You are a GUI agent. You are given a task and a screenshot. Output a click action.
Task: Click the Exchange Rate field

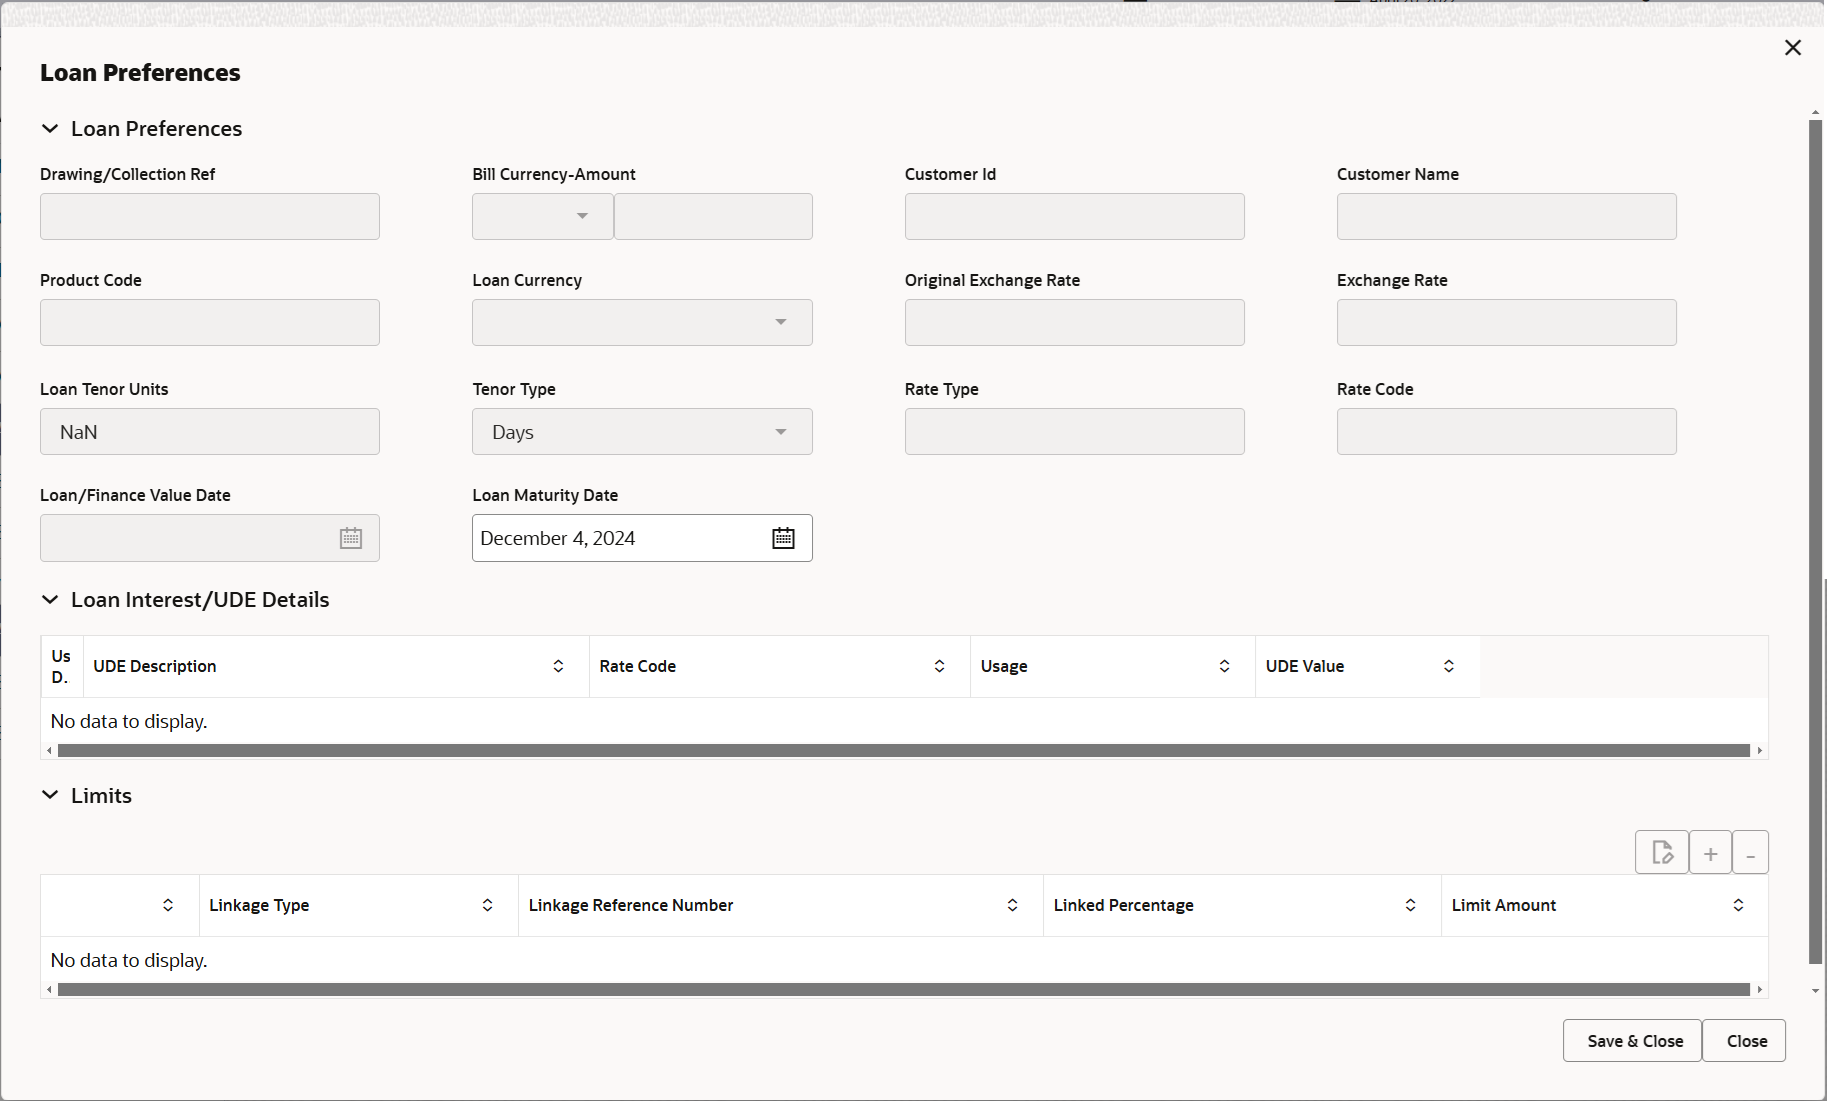point(1507,322)
